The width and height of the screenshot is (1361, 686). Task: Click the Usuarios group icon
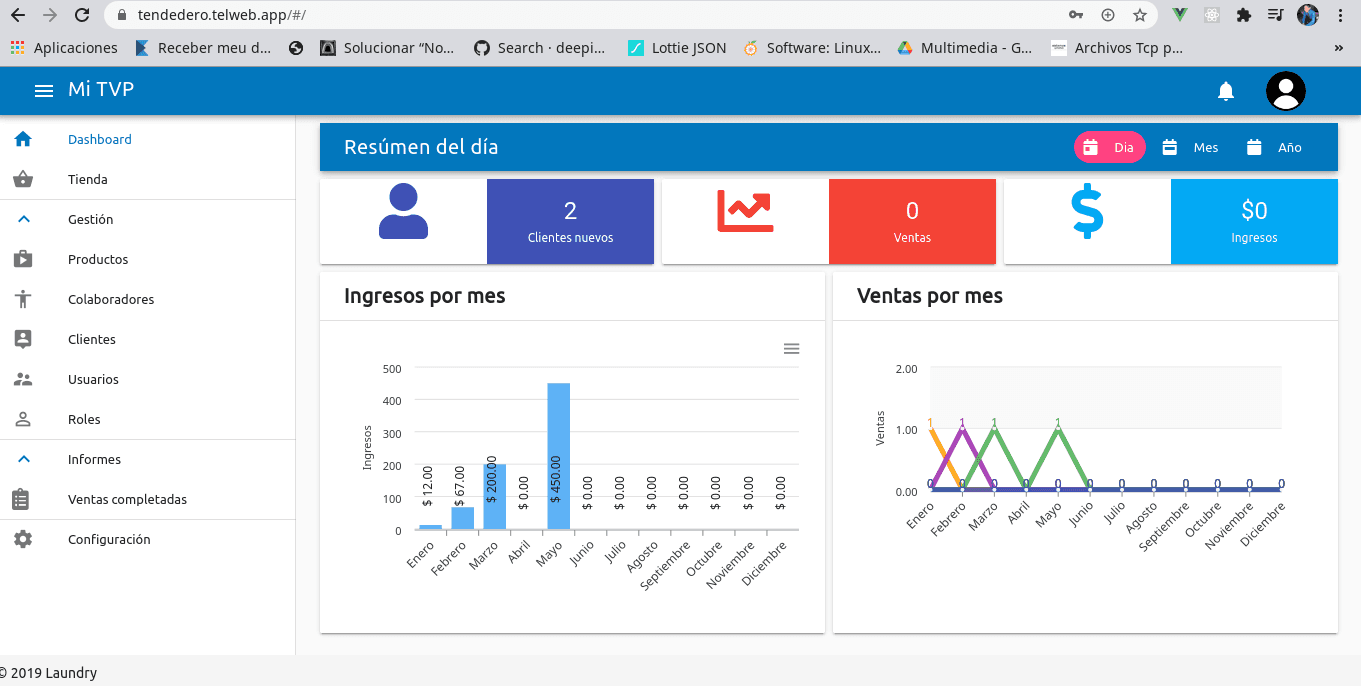(x=23, y=379)
